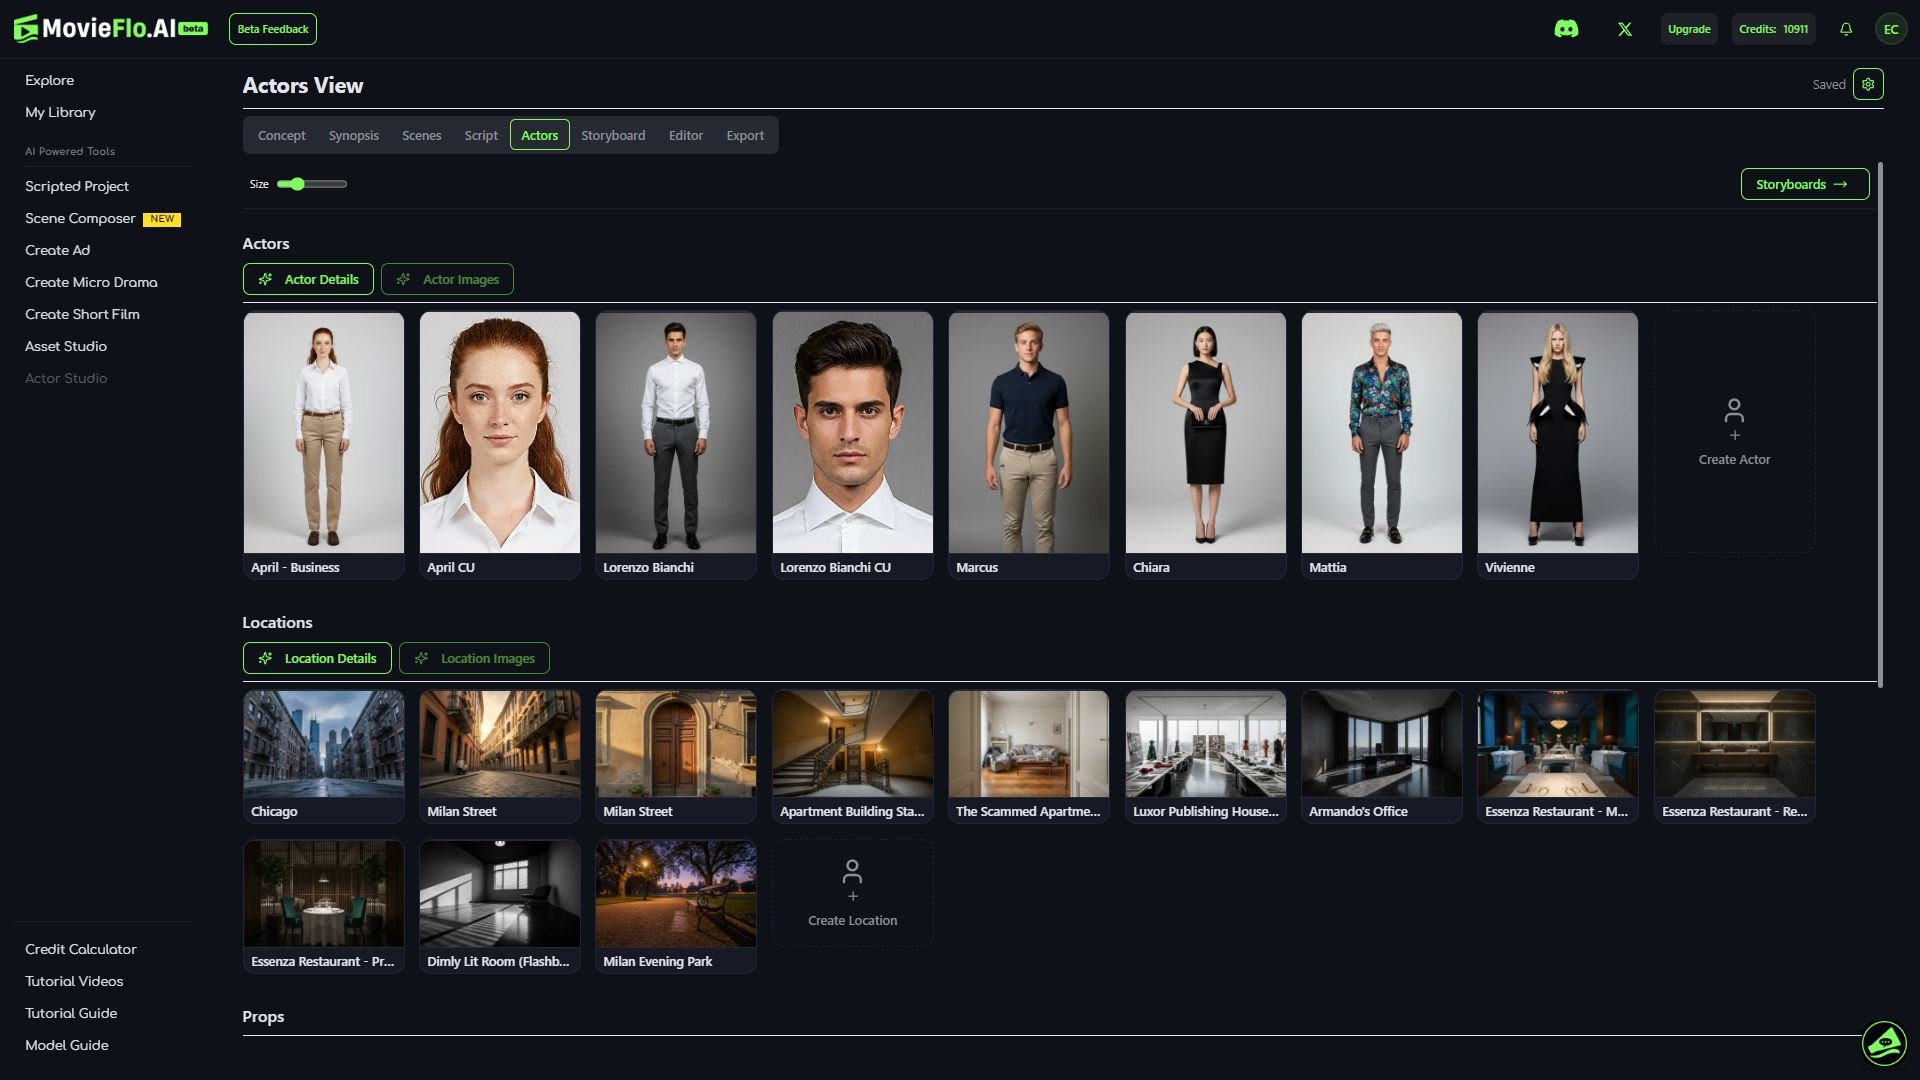Click the green assistant icon bottom right

coord(1884,1043)
